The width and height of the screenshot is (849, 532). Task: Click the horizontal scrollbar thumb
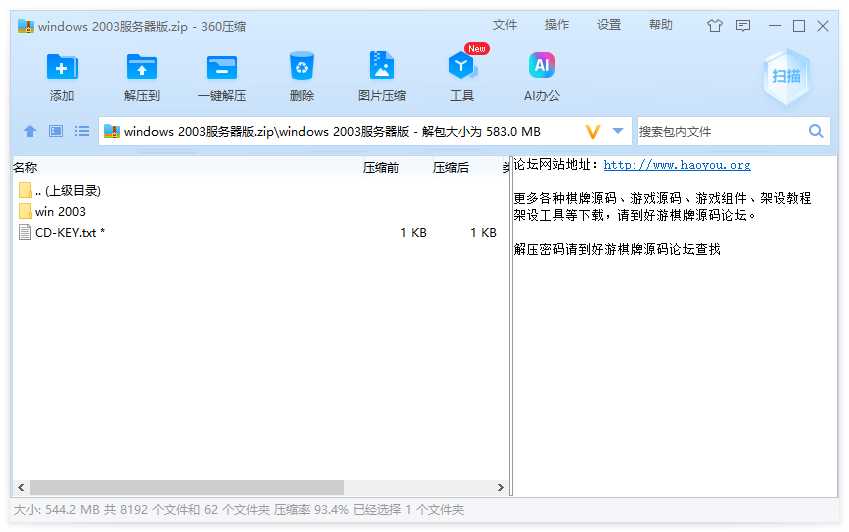tap(187, 487)
